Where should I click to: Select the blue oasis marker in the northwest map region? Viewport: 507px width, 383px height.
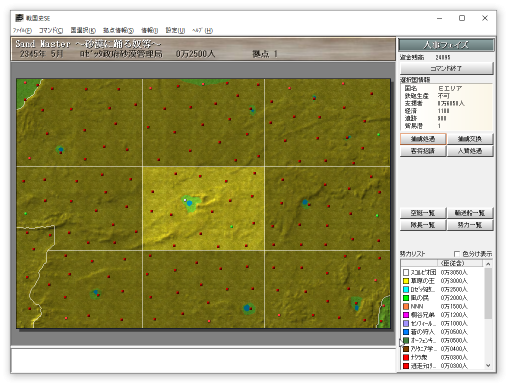(61, 150)
